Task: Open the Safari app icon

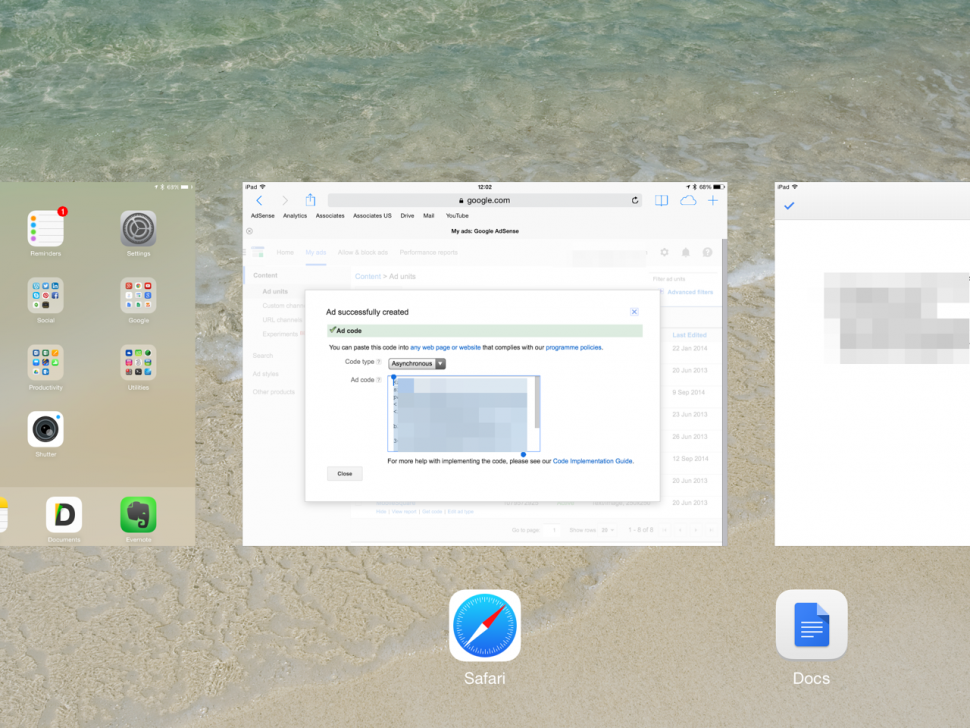Action: pos(484,625)
